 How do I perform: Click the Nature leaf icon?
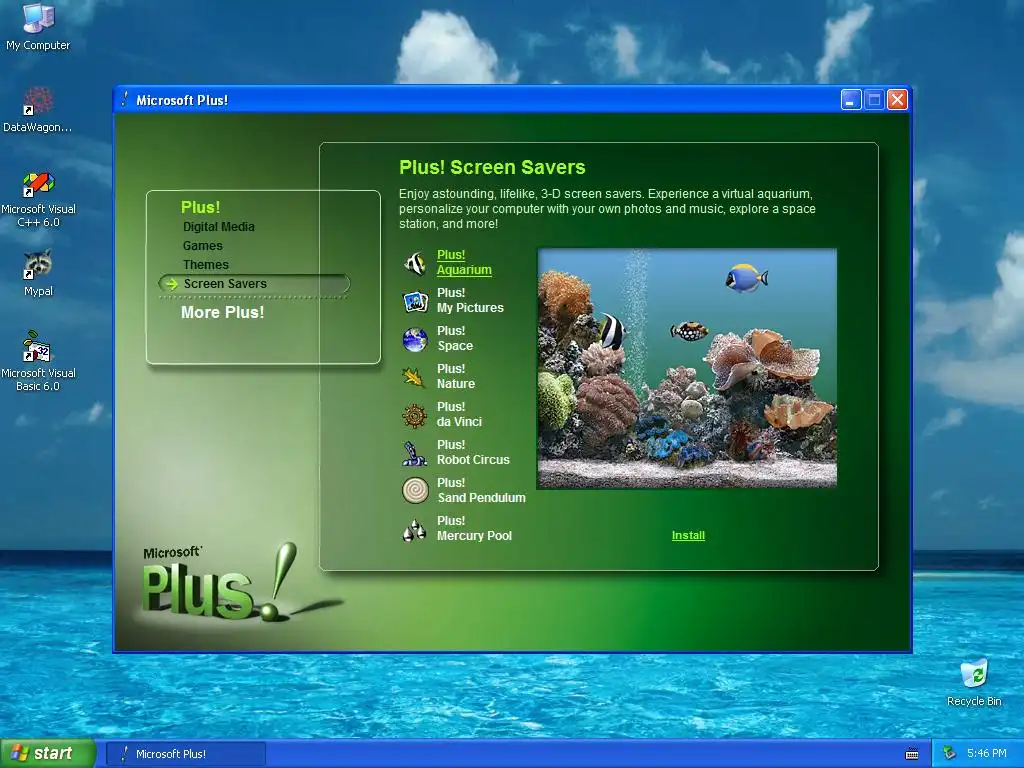(x=415, y=377)
